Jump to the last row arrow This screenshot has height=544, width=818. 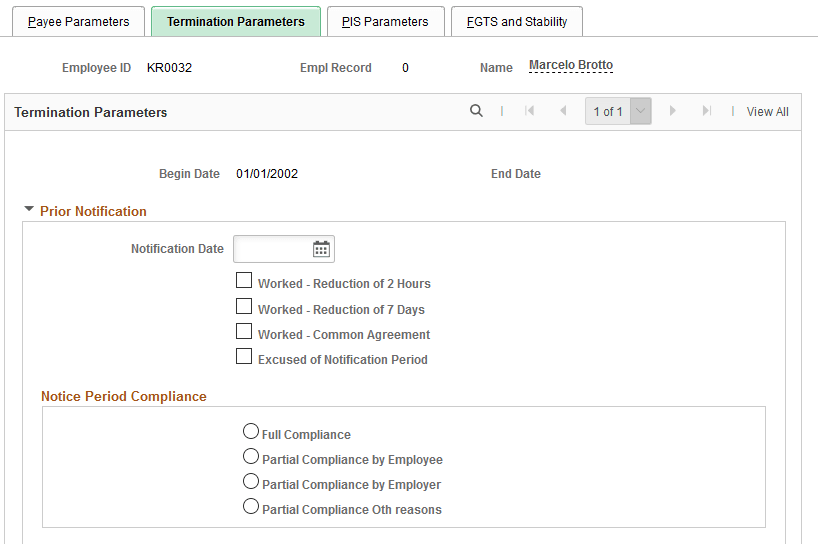pos(706,111)
